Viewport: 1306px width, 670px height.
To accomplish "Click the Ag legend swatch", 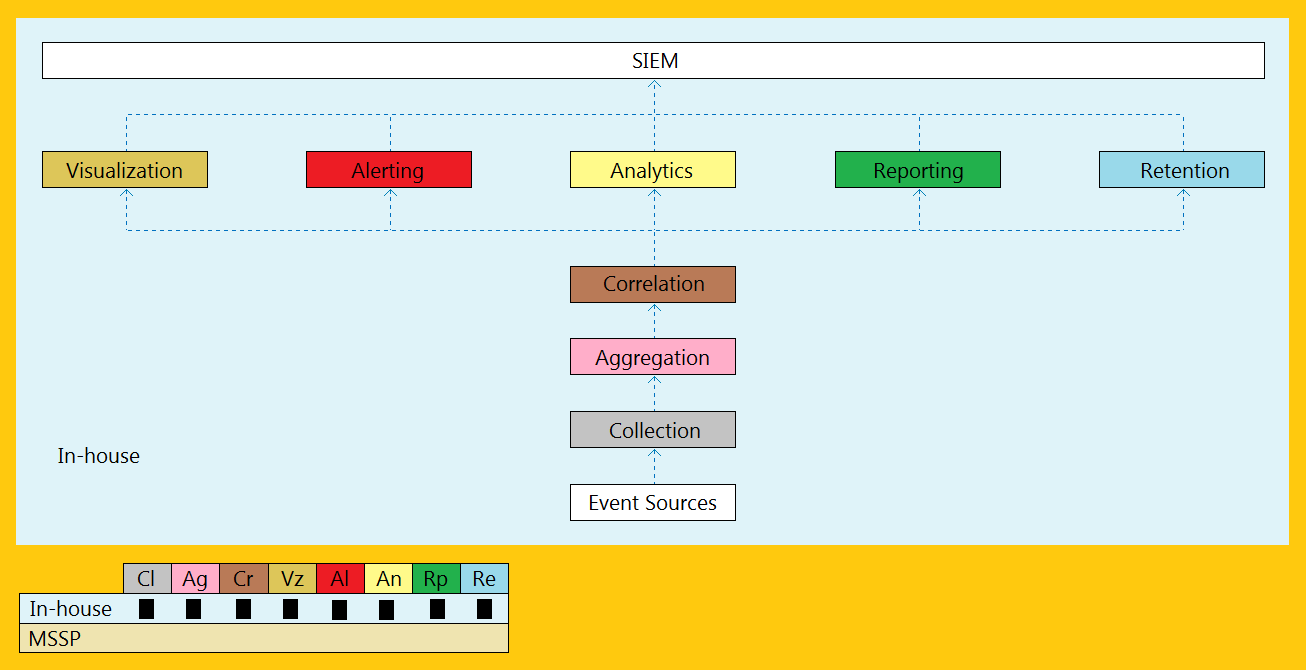I will [x=195, y=578].
